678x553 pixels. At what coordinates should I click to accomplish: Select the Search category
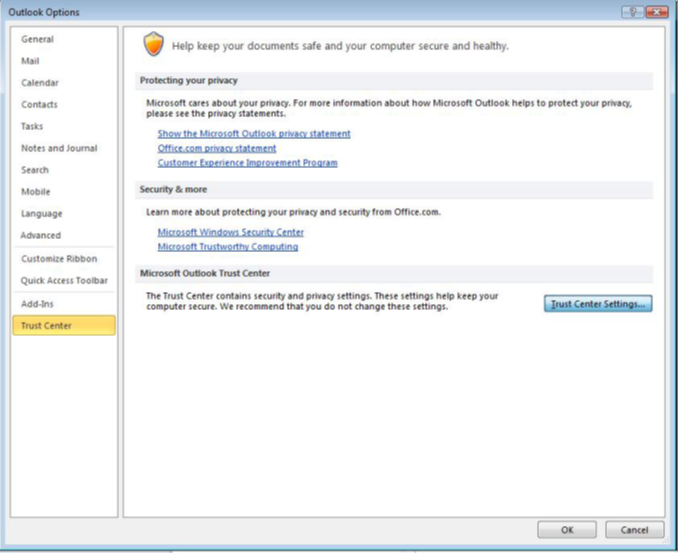(x=64, y=170)
